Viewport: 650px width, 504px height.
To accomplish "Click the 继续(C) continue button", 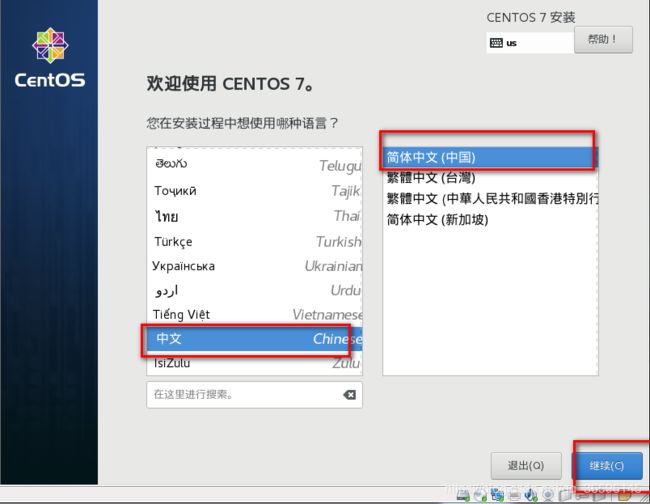I will (607, 465).
